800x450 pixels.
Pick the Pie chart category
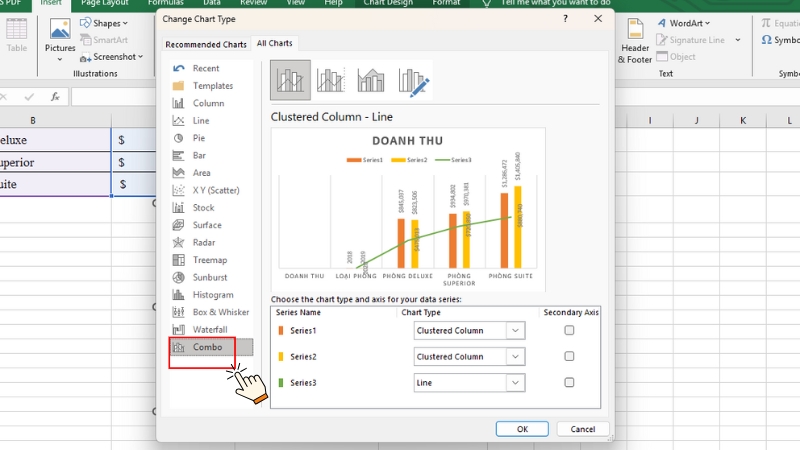(199, 138)
